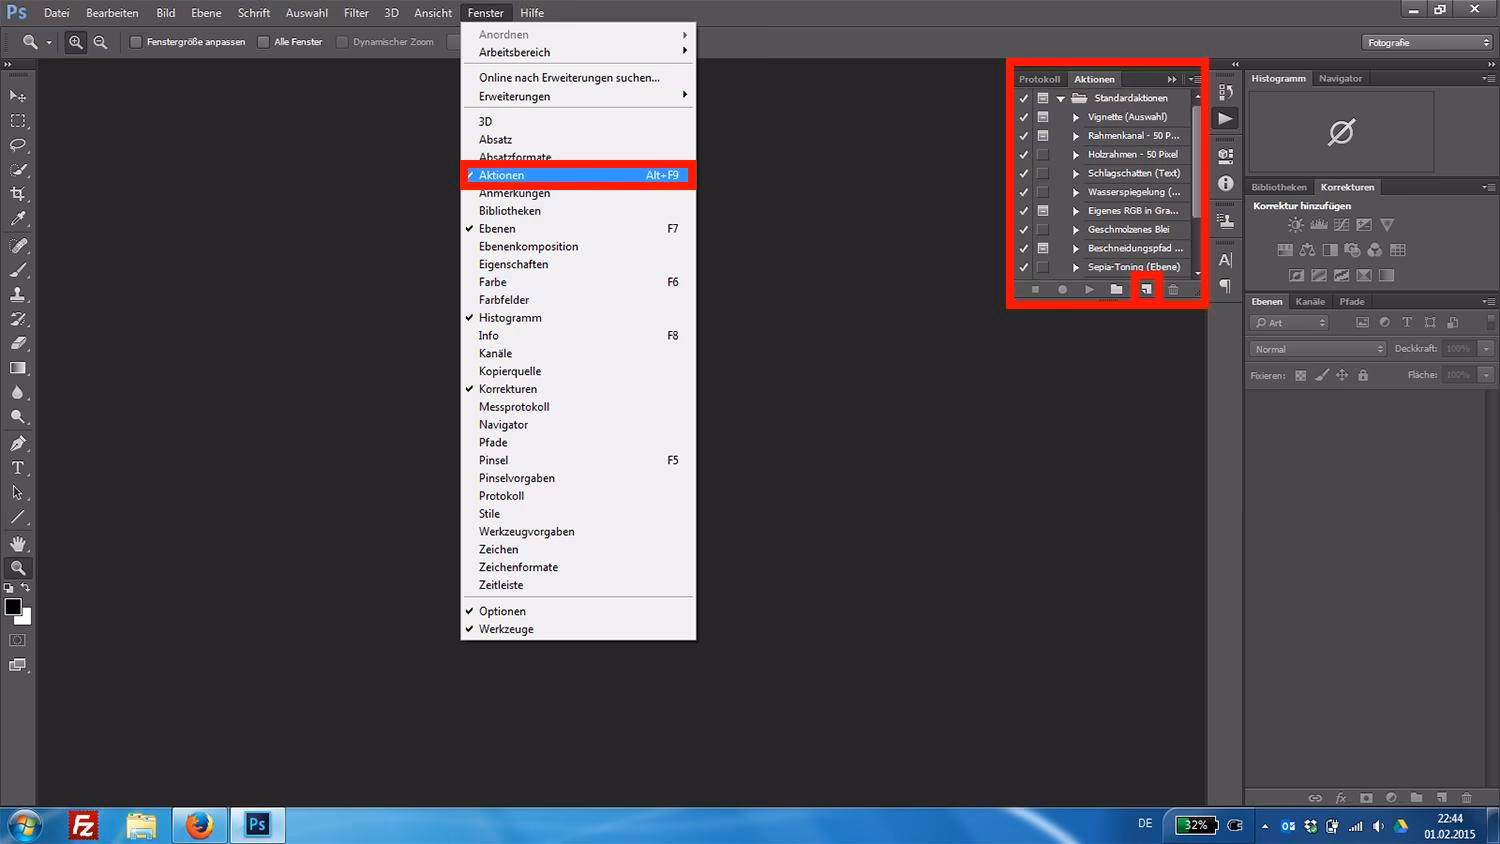Choose 'Aktionen' from the Fenster menu
1500x844 pixels.
tap(500, 175)
